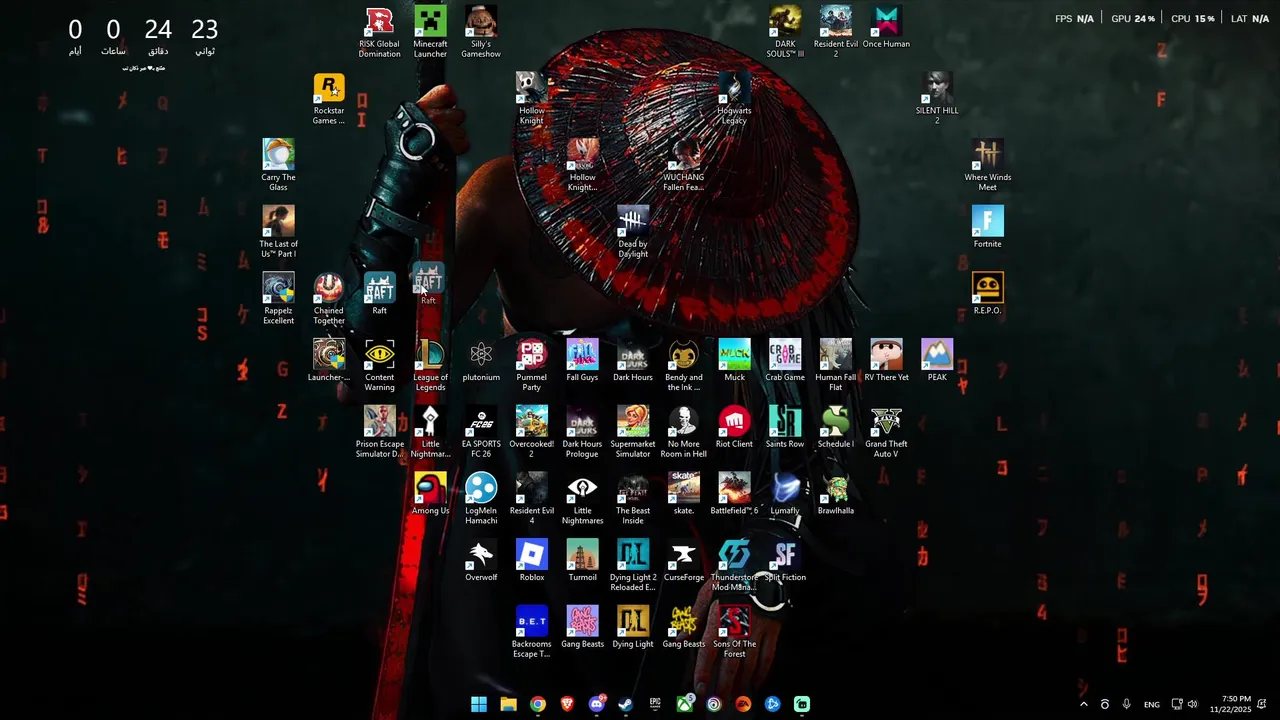Switch the ENG input language indicator

[x=1152, y=704]
